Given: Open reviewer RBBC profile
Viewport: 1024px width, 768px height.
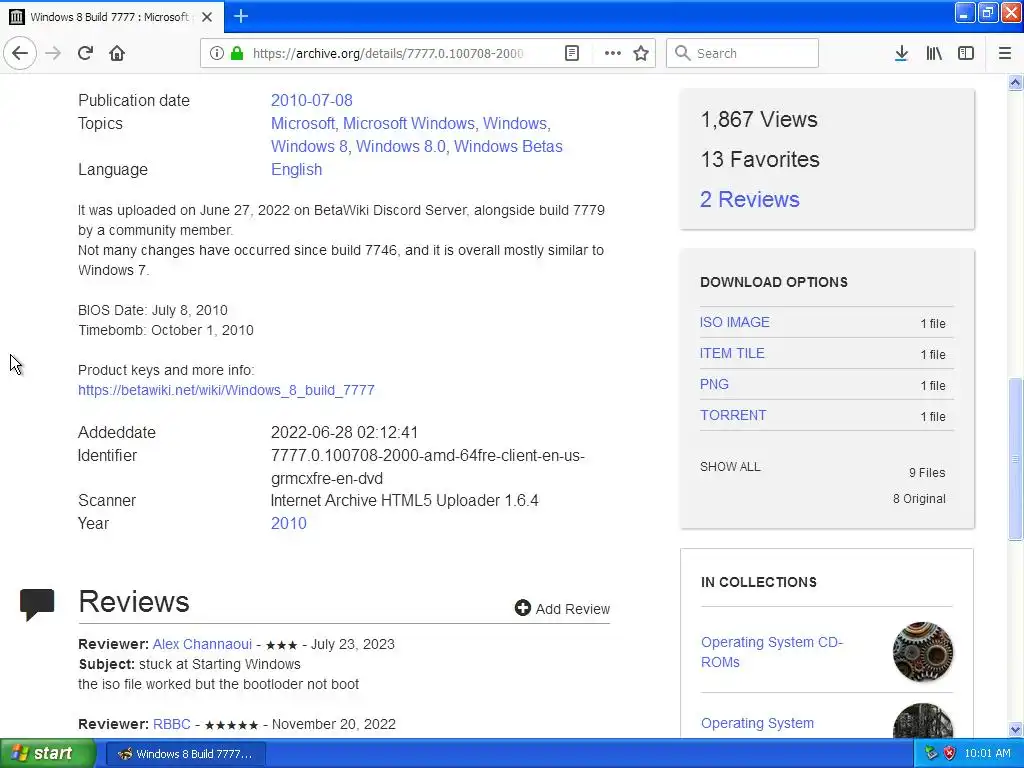Looking at the screenshot, I should tap(172, 724).
